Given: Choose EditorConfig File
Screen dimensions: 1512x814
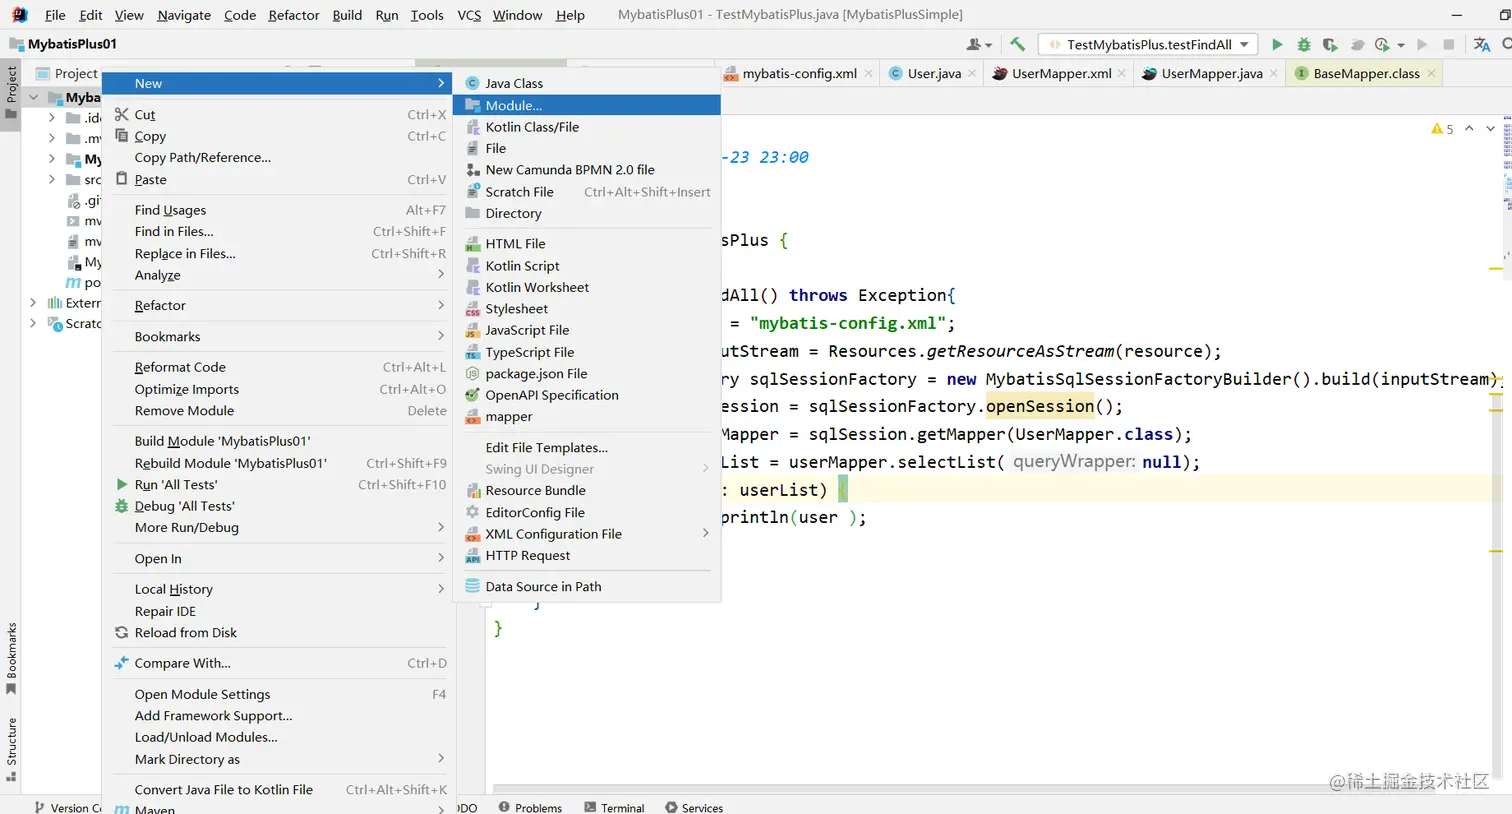Looking at the screenshot, I should [587, 512].
